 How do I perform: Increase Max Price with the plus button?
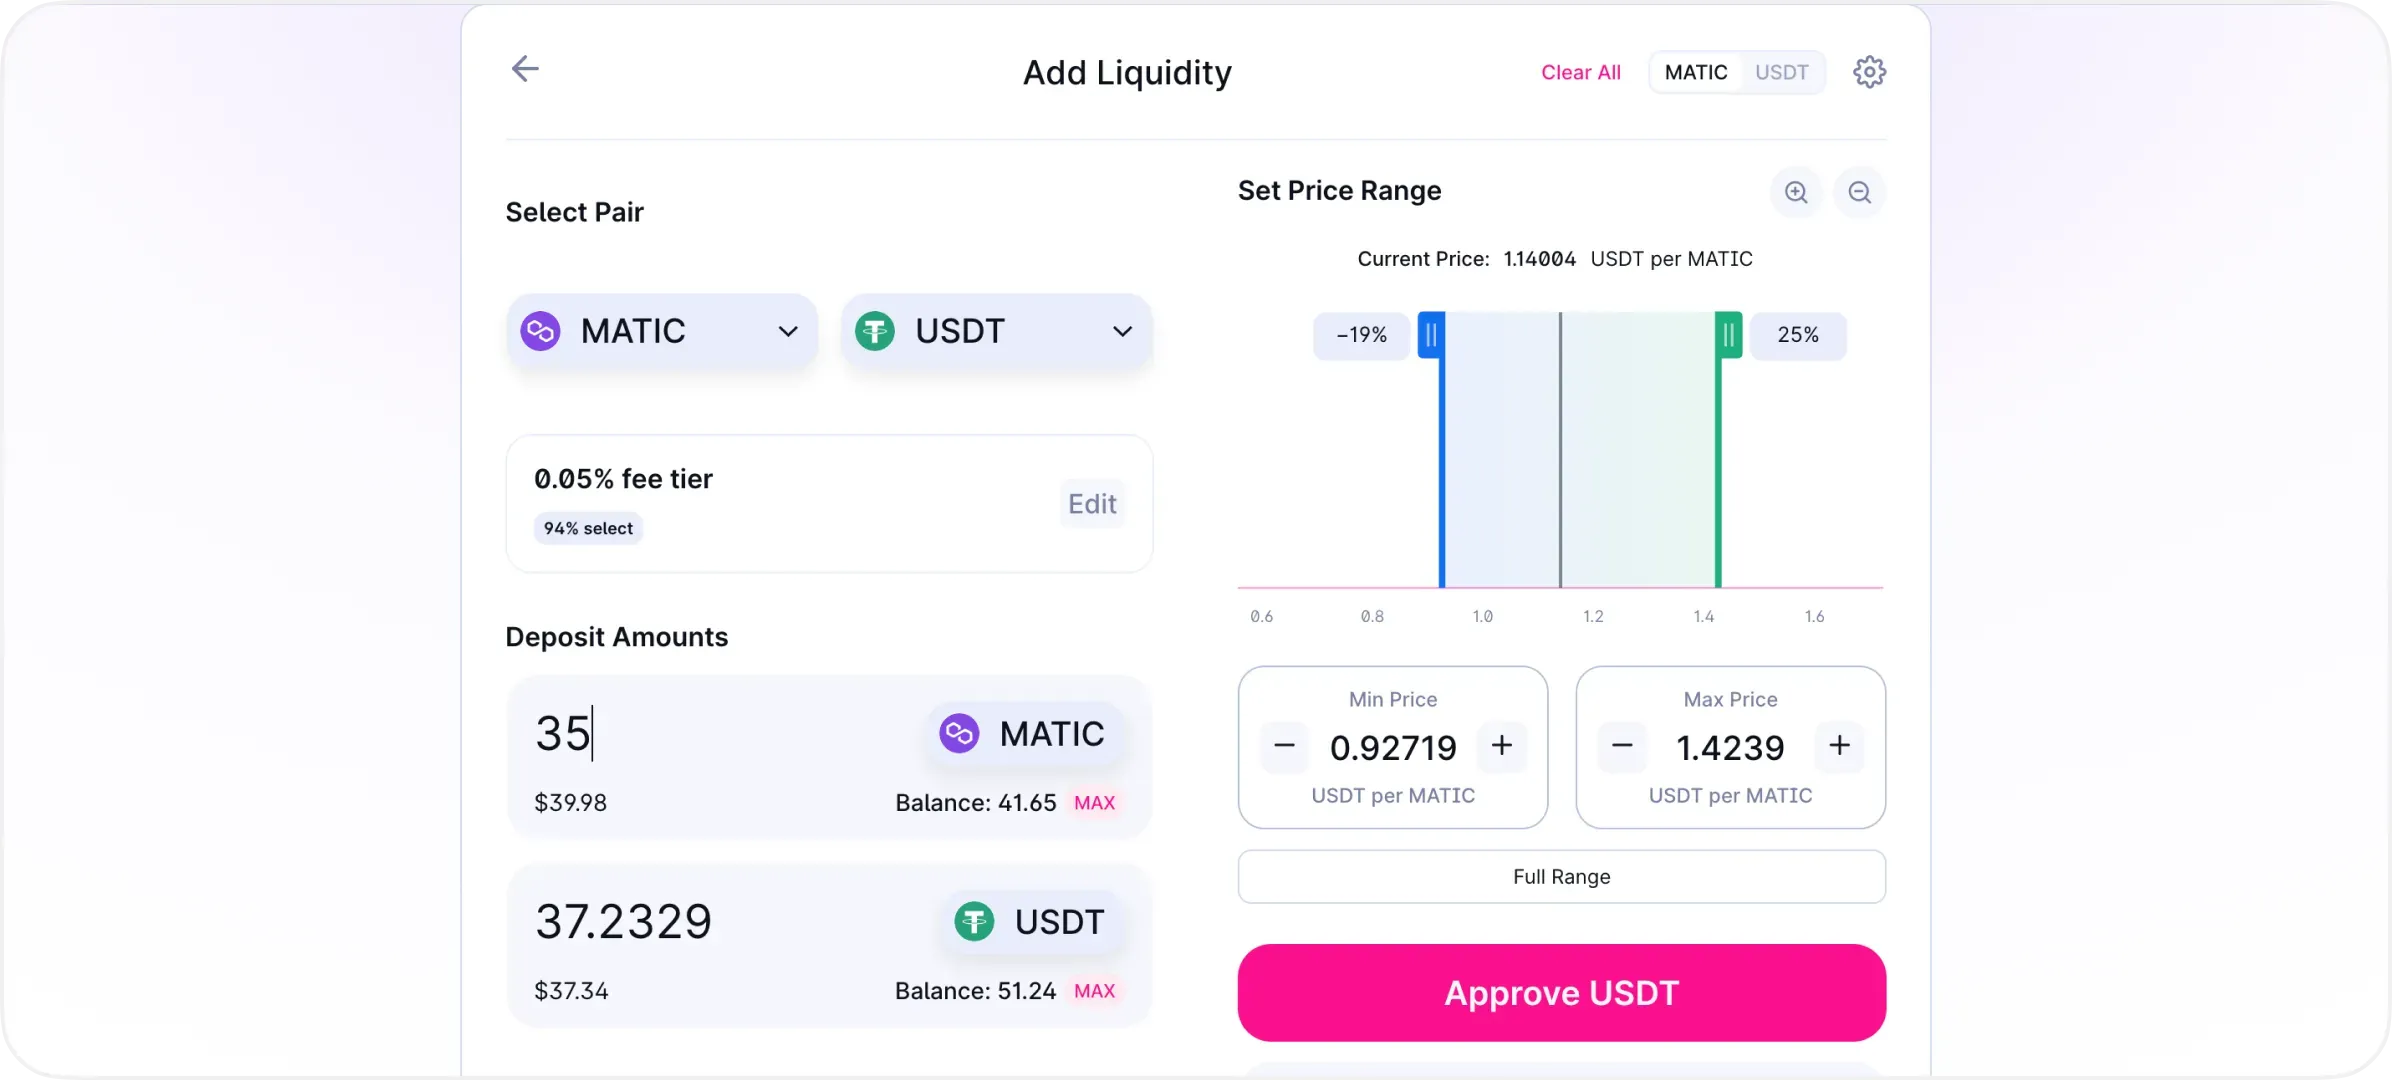coord(1840,746)
